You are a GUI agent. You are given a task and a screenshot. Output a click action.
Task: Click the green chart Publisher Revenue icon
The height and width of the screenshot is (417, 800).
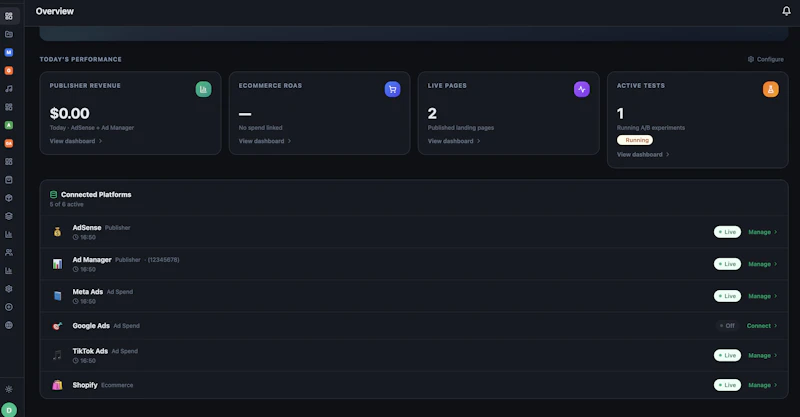click(x=203, y=89)
